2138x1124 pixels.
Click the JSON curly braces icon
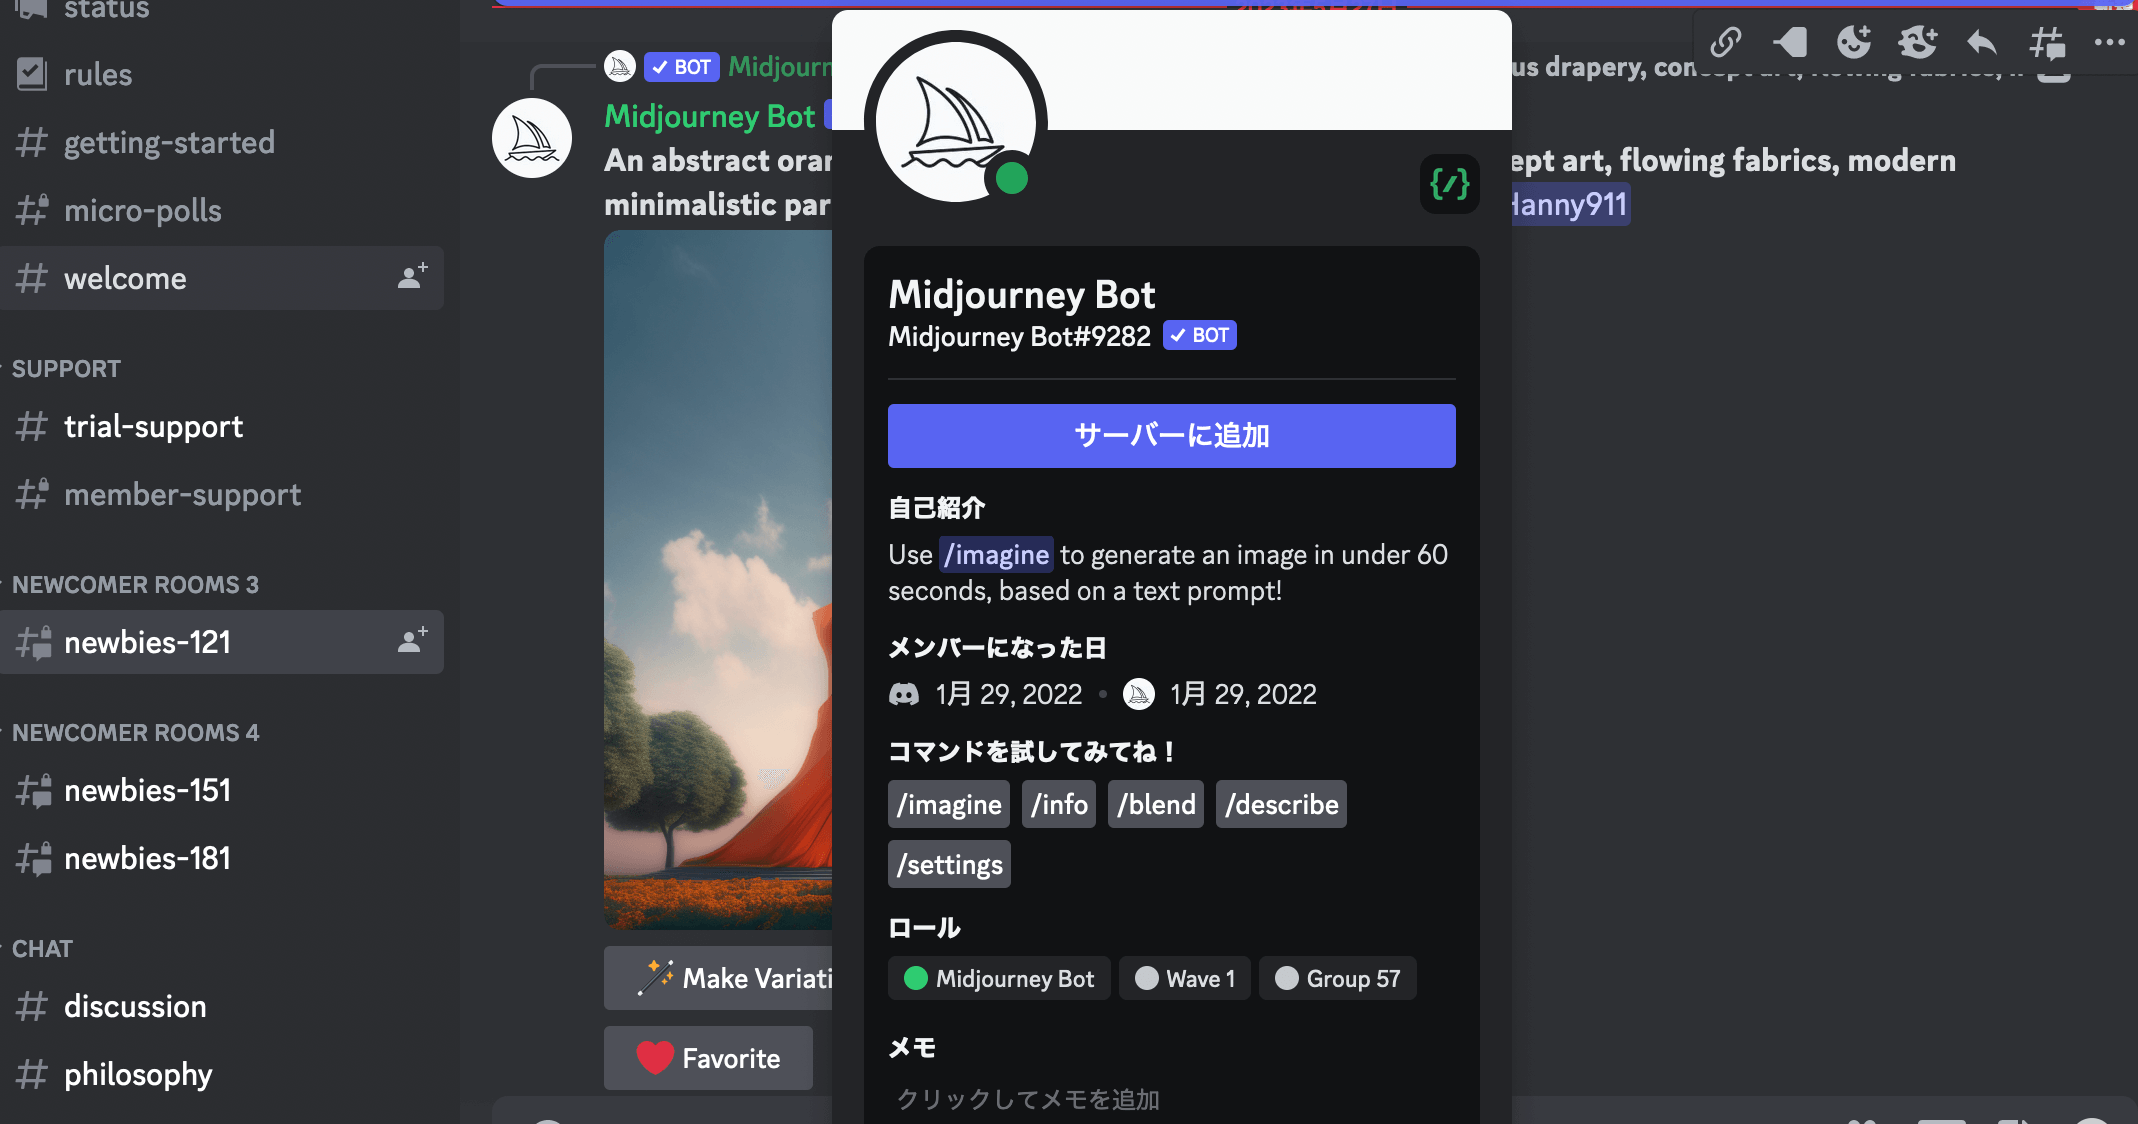pos(1447,184)
